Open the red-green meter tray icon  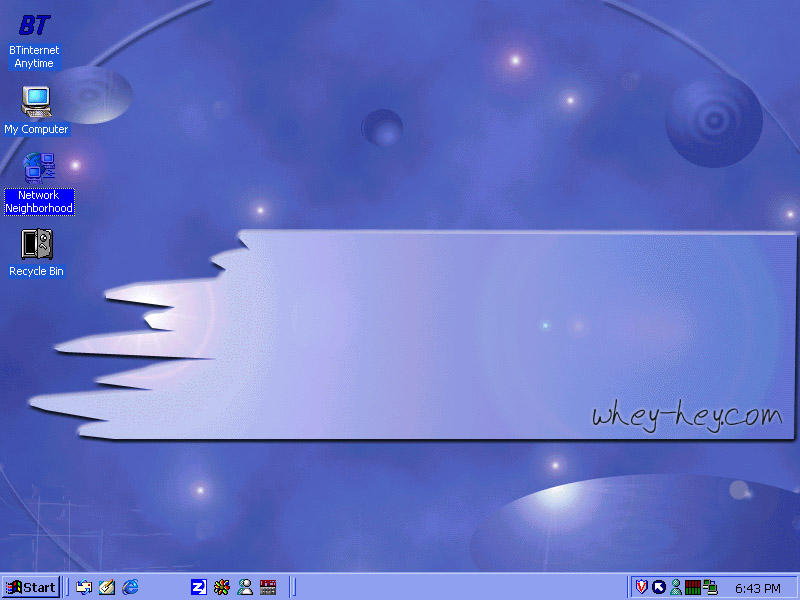coord(692,587)
